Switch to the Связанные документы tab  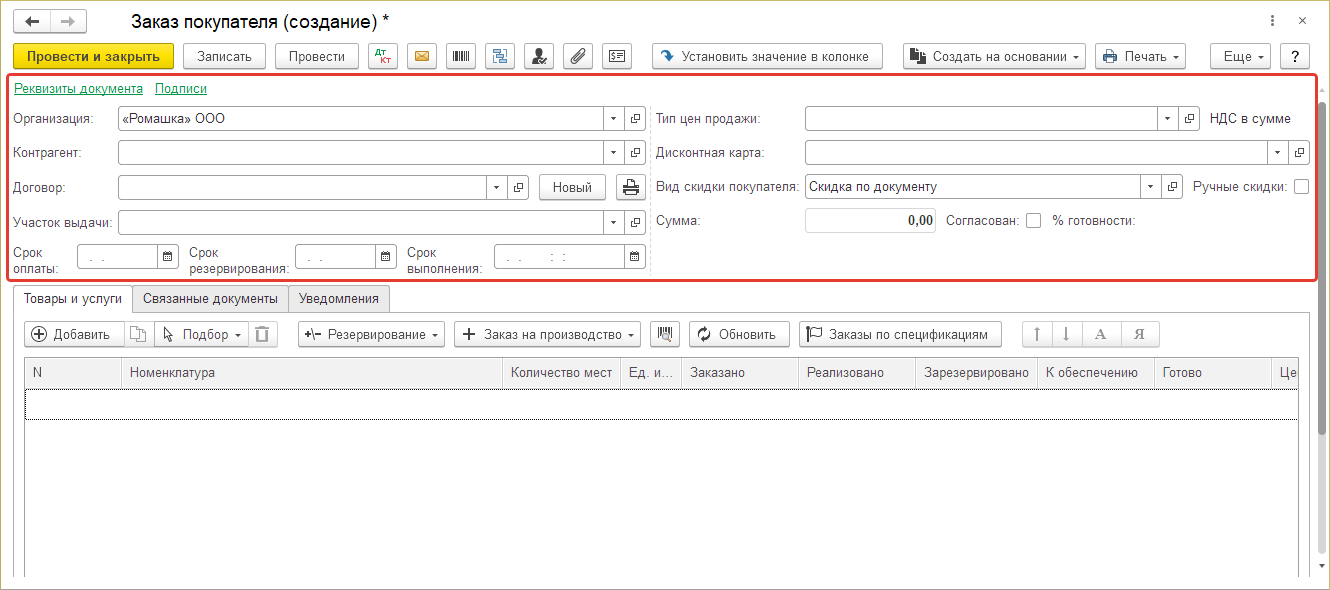(x=210, y=299)
